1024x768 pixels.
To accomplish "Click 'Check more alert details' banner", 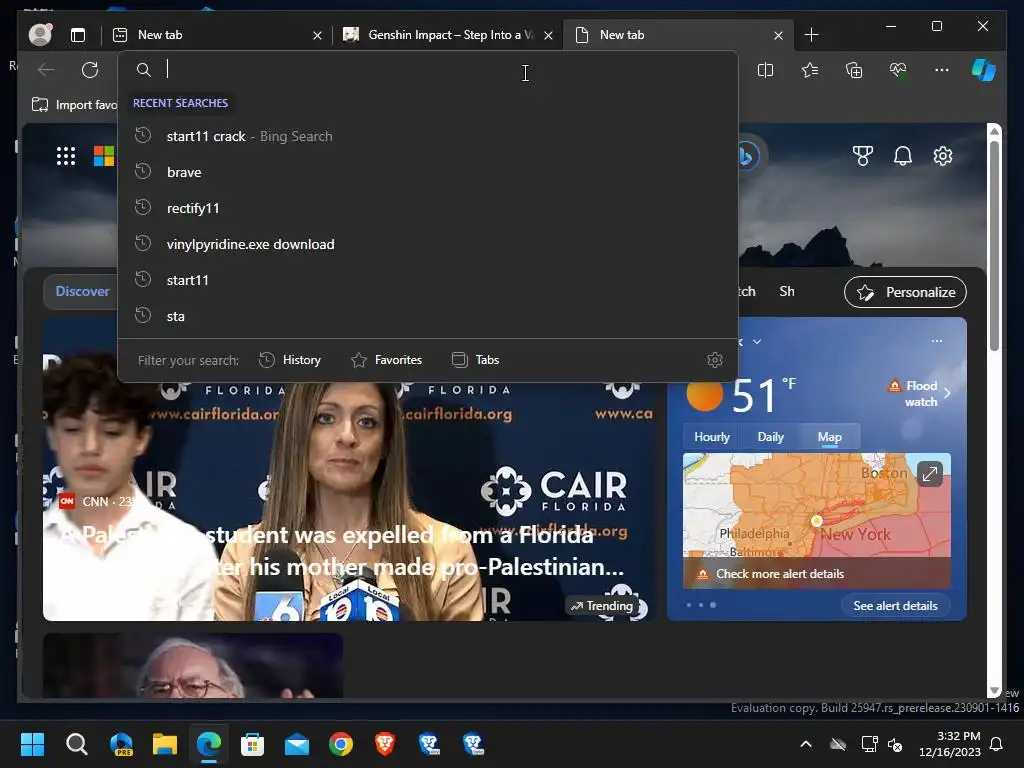I will [816, 573].
